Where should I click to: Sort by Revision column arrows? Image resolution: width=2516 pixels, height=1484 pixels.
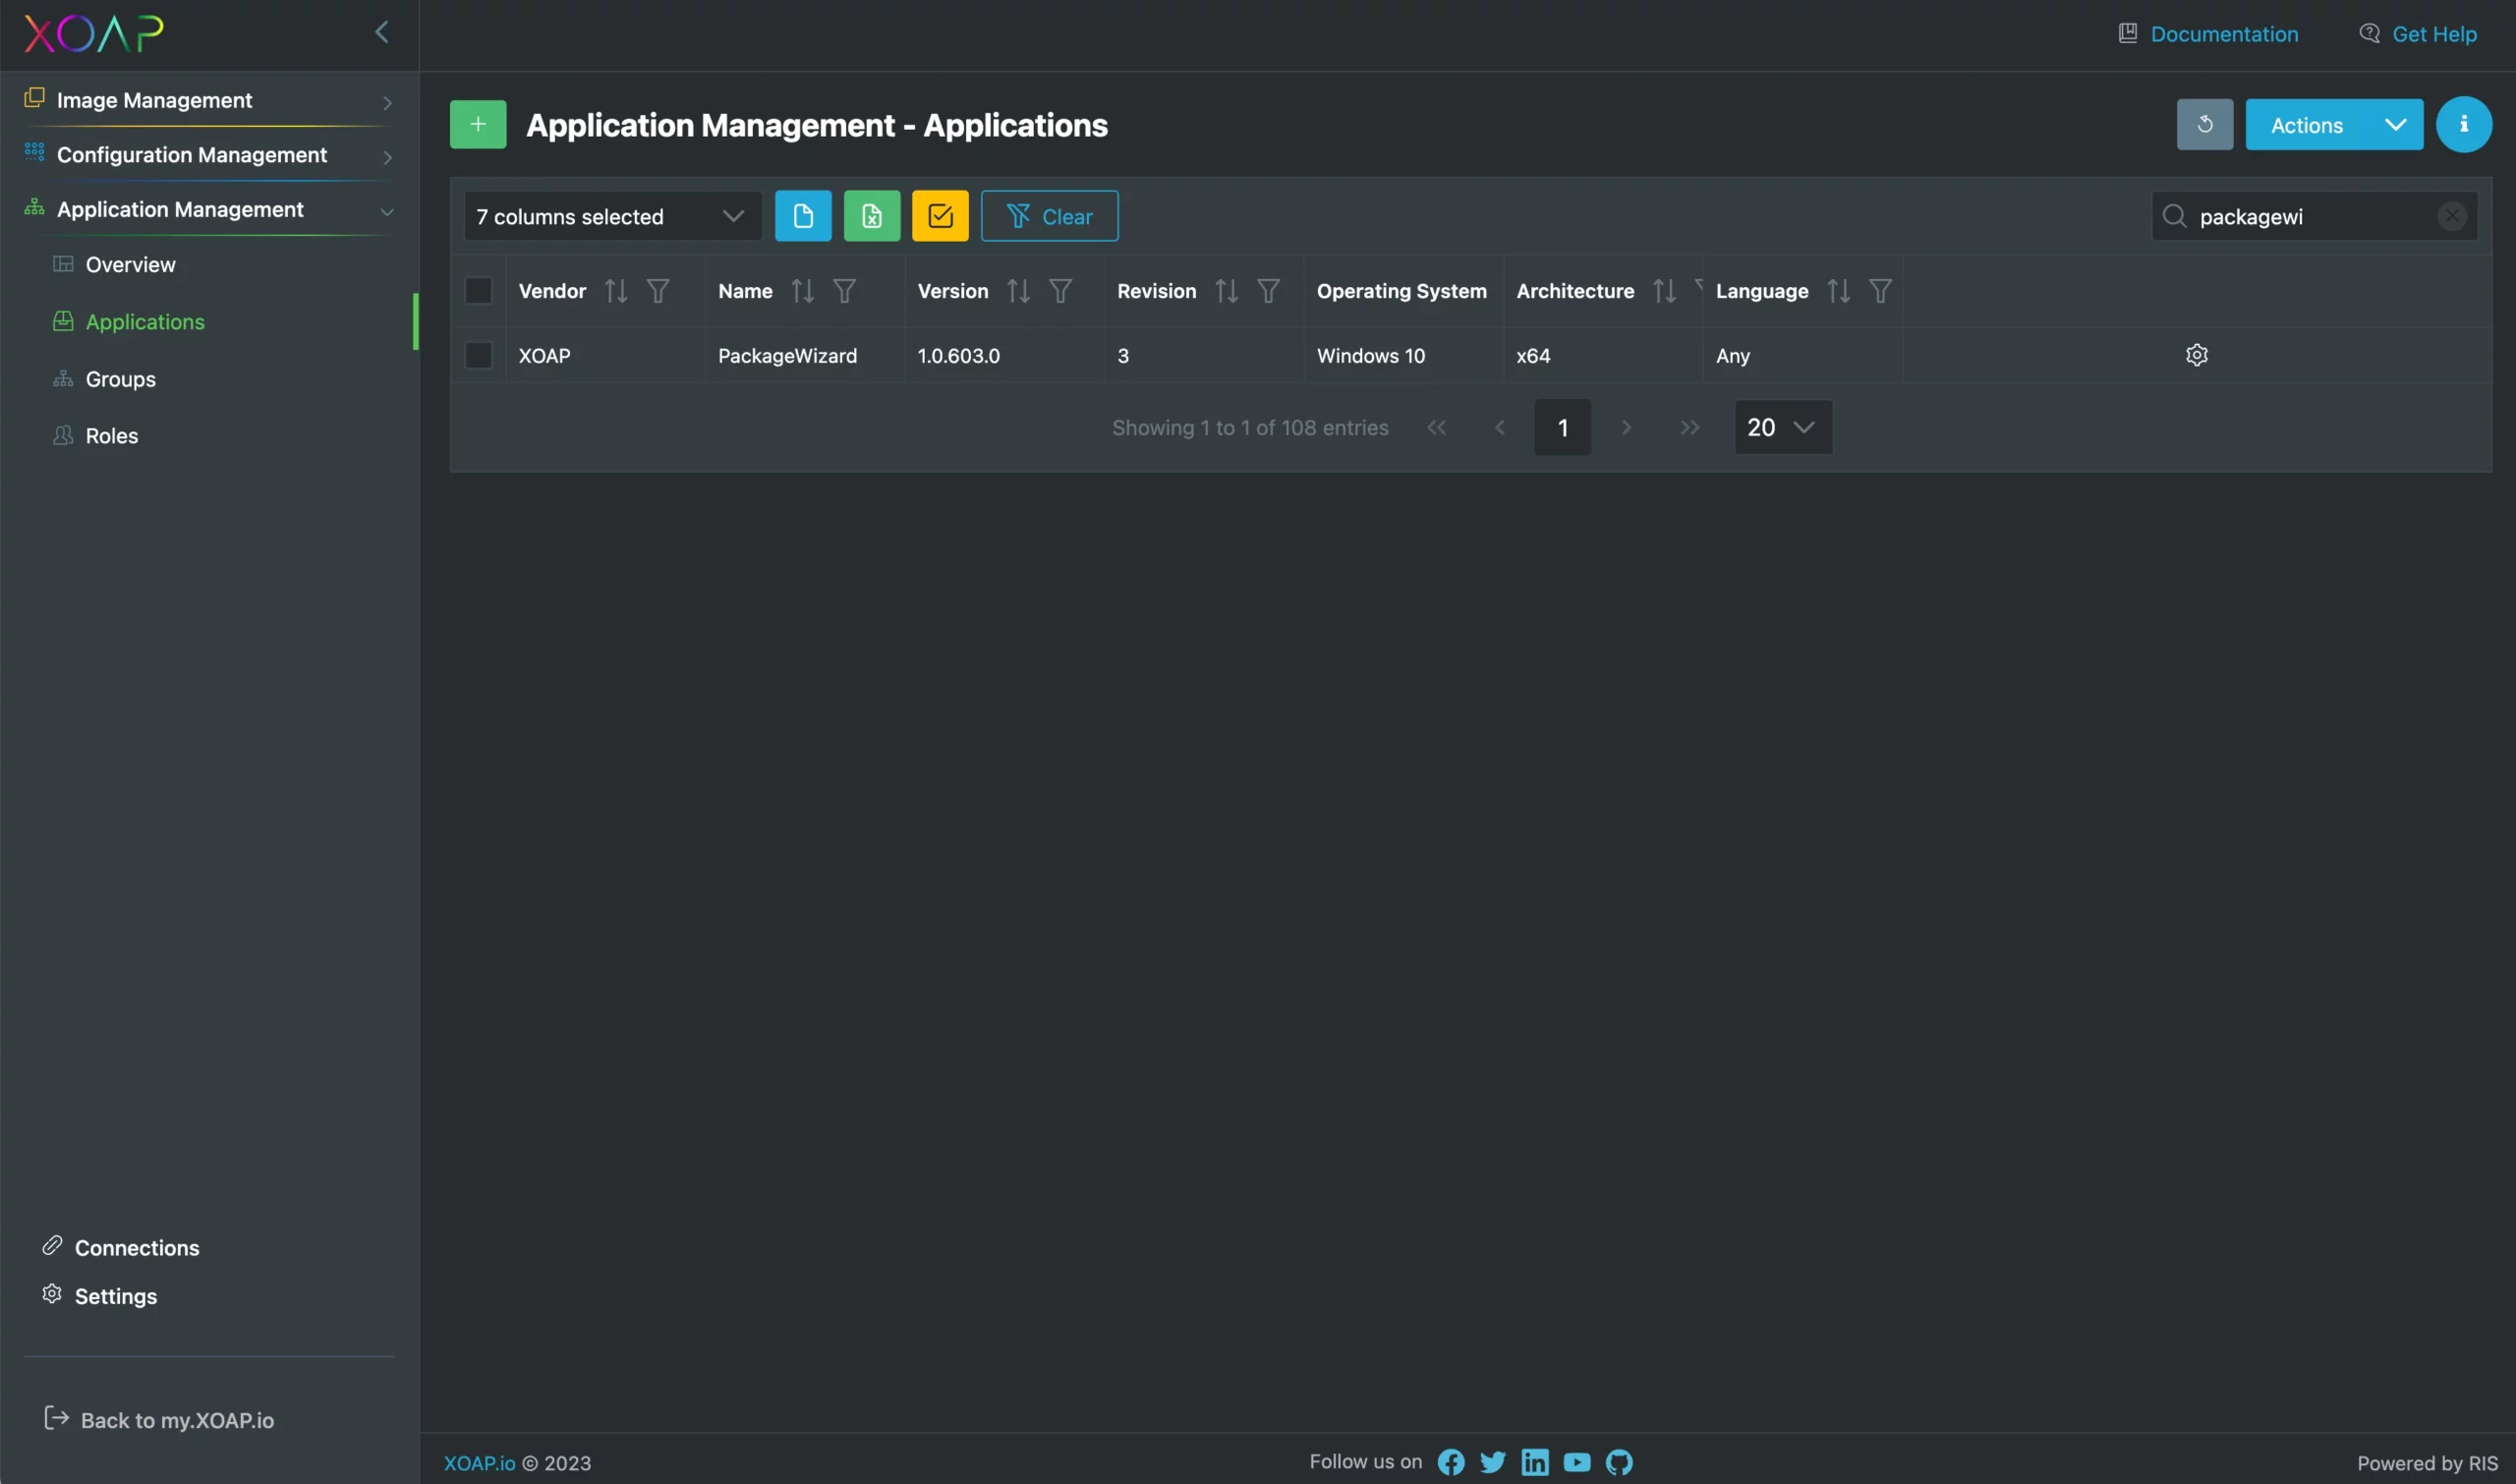(x=1226, y=291)
